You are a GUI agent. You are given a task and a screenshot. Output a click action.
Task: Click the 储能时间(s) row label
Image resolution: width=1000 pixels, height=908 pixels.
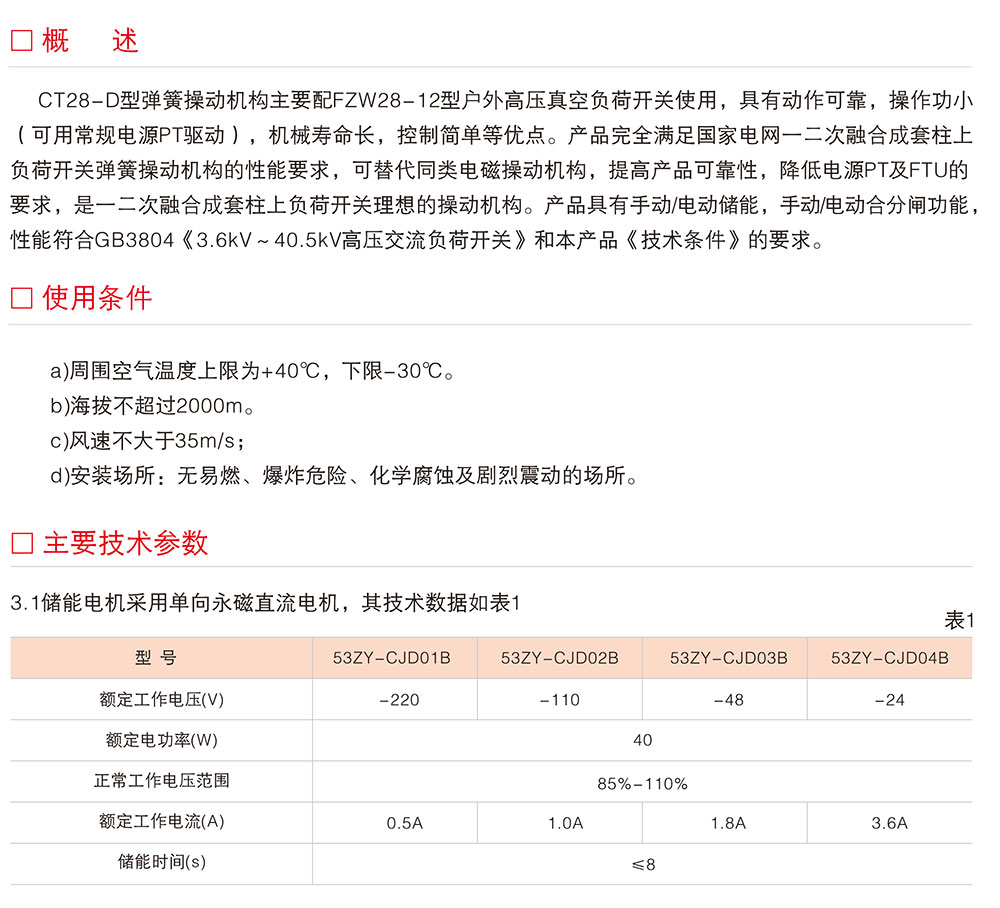pyautogui.click(x=161, y=862)
